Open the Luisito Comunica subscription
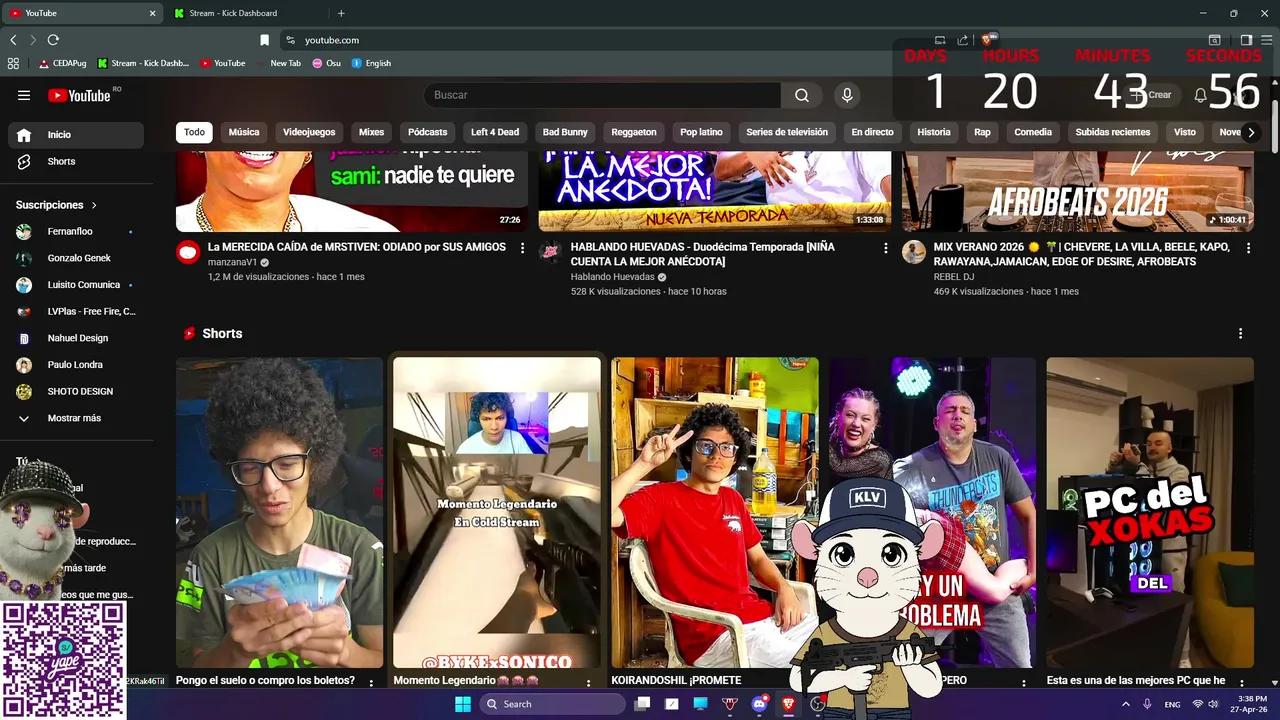This screenshot has width=1280, height=720. [x=76, y=285]
